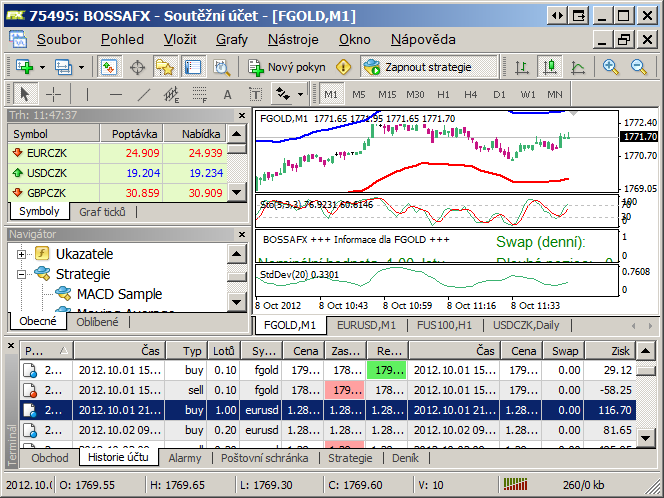Screen dimensions: 664x498
Task: Toggle the Data Window crosshair-circle icon
Action: coord(137,67)
